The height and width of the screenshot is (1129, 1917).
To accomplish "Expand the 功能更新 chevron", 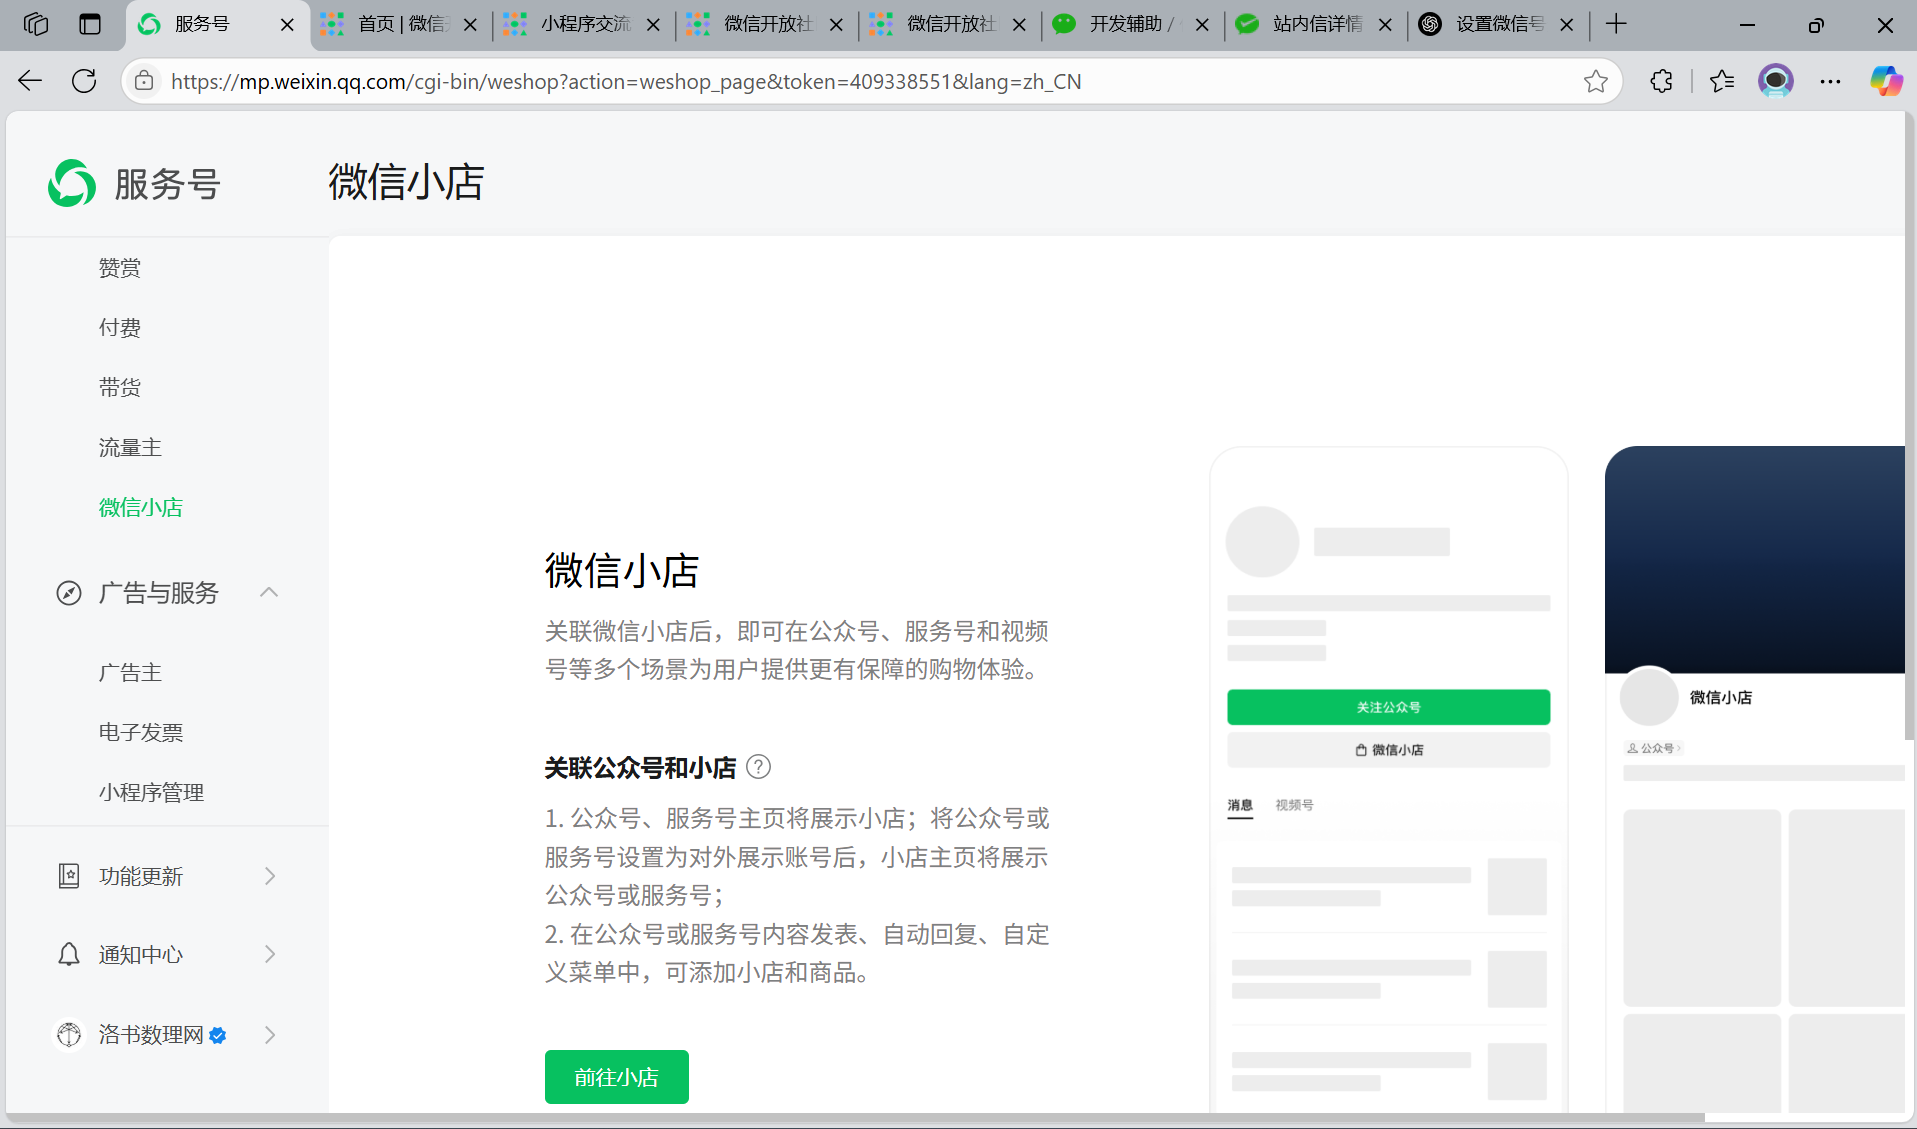I will pos(269,876).
